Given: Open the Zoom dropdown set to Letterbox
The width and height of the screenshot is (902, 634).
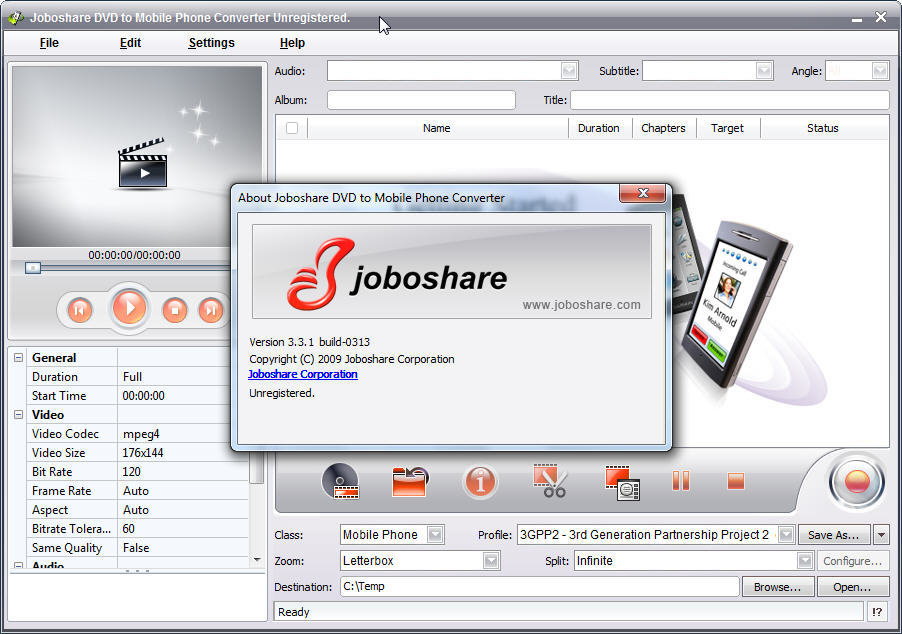Looking at the screenshot, I should point(490,560).
